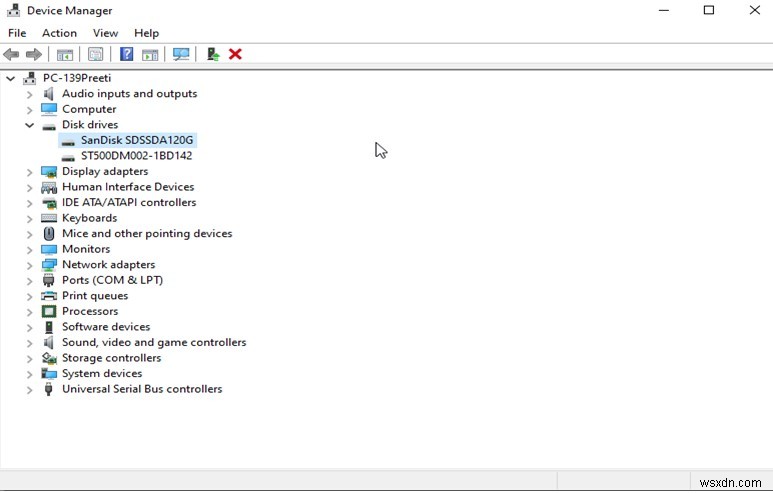773x493 pixels.
Task: Expand the Network adapters chevron
Action: point(30,265)
